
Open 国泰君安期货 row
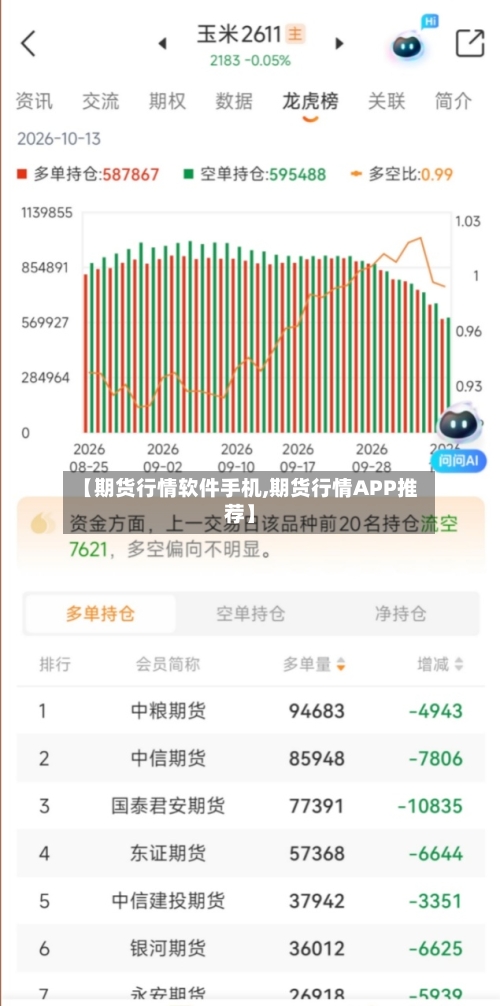(x=250, y=806)
